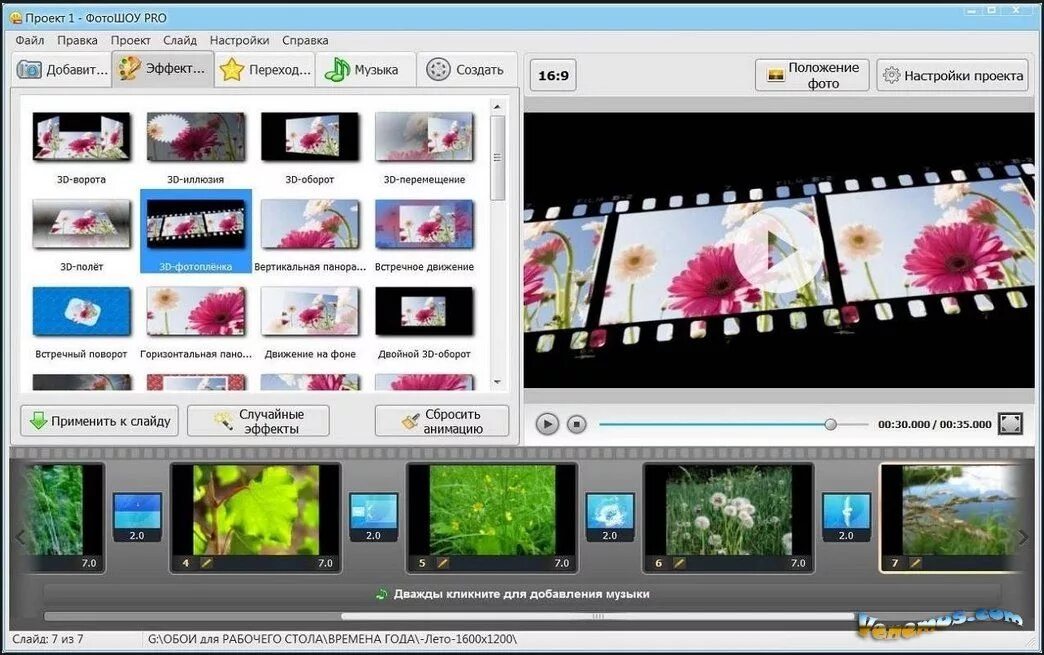Click the transition icon between slides 5 and 6
The image size is (1044, 655).
pyautogui.click(x=610, y=517)
